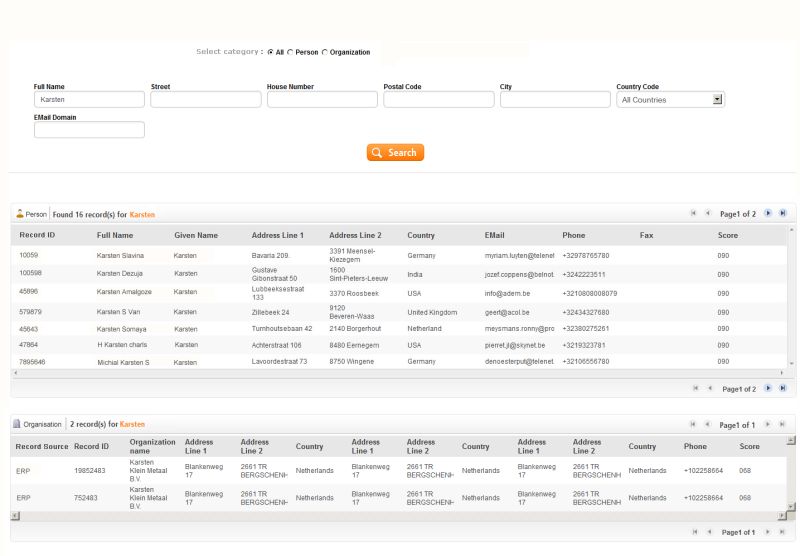Click the Person icon in results header
The height and width of the screenshot is (556, 800).
coord(20,214)
